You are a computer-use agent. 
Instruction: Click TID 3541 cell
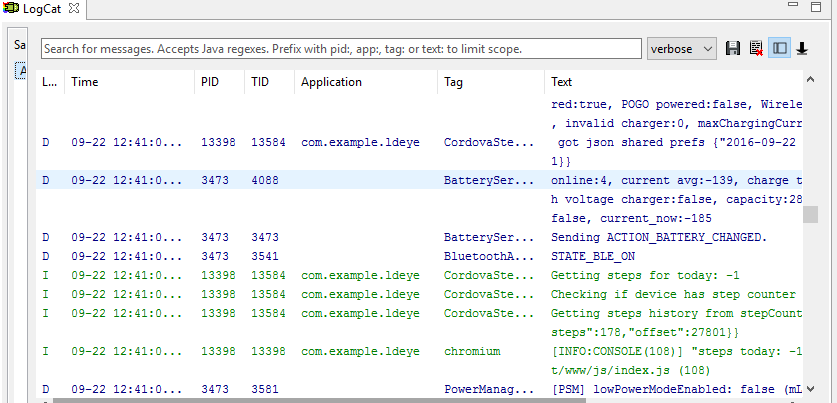pos(265,256)
